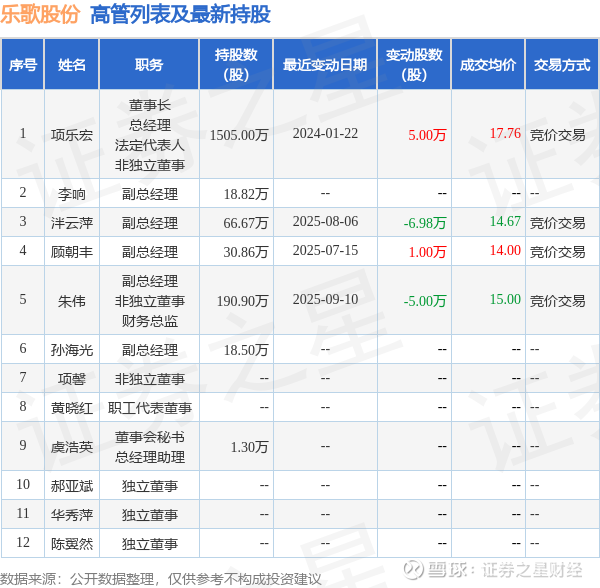Image resolution: width=600 pixels, height=588 pixels.
Task: Select the 成交均价 column header
Action: pyautogui.click(x=488, y=65)
